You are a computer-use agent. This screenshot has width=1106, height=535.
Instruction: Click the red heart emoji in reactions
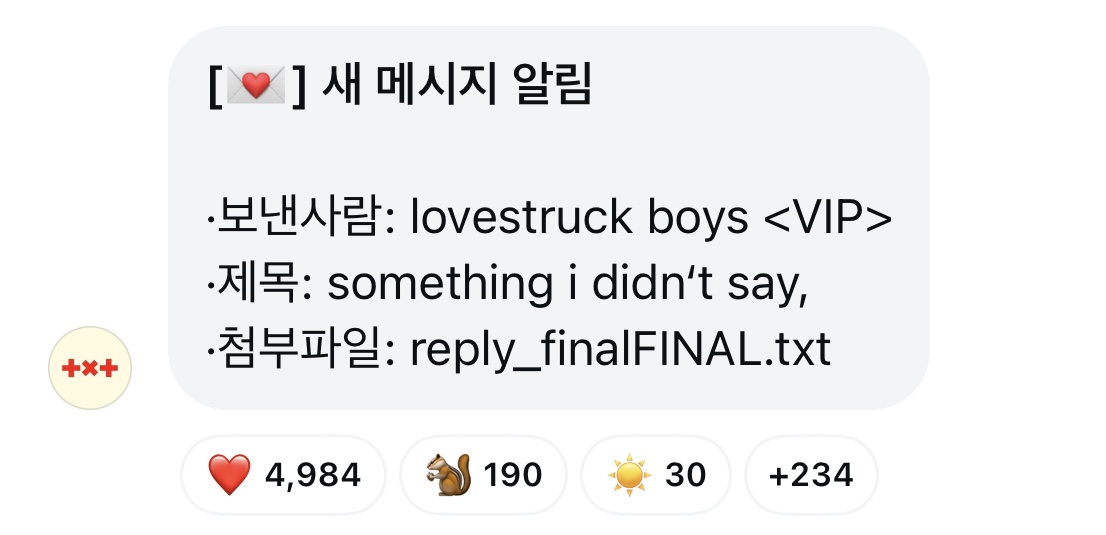(229, 475)
